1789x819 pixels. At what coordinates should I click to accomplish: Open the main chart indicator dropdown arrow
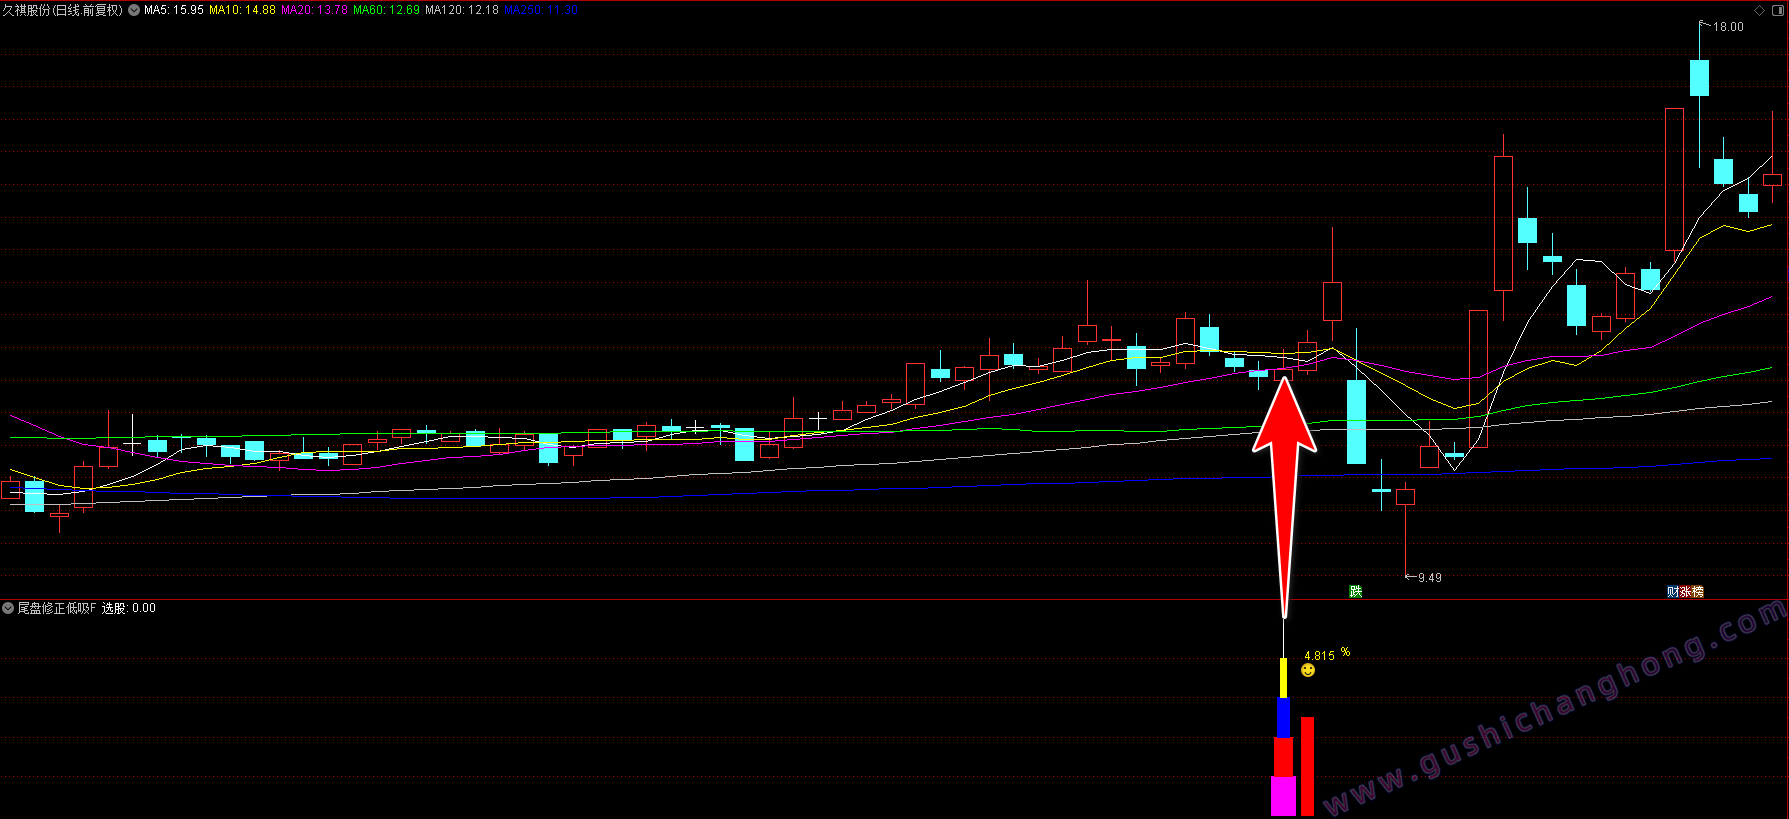(x=134, y=10)
